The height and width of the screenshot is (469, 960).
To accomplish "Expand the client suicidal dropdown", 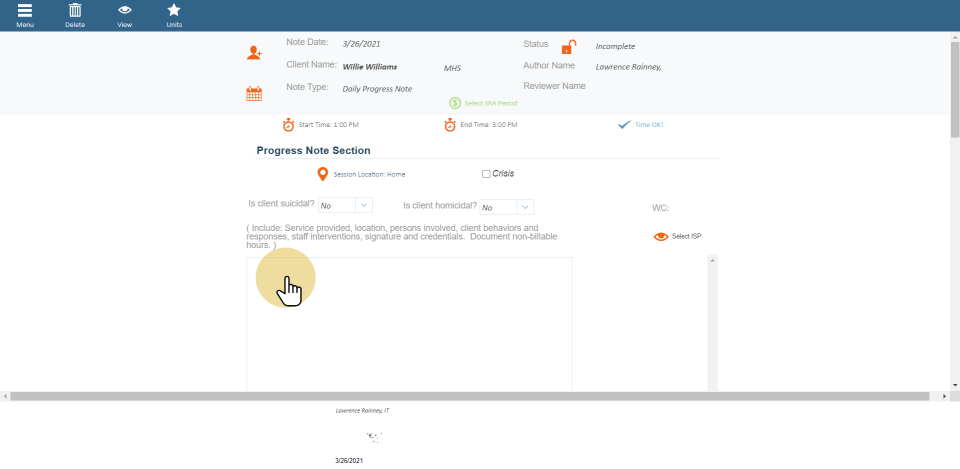I will [x=364, y=206].
